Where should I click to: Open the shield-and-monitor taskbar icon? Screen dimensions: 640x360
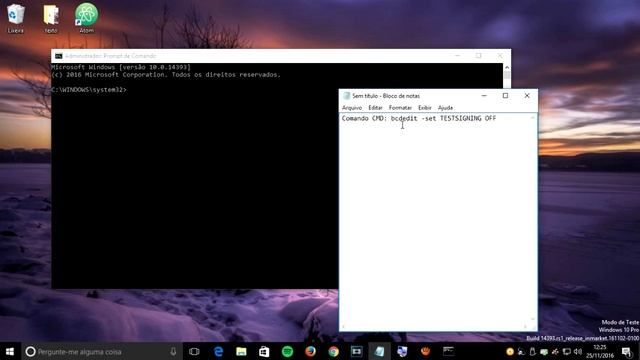[x=402, y=351]
